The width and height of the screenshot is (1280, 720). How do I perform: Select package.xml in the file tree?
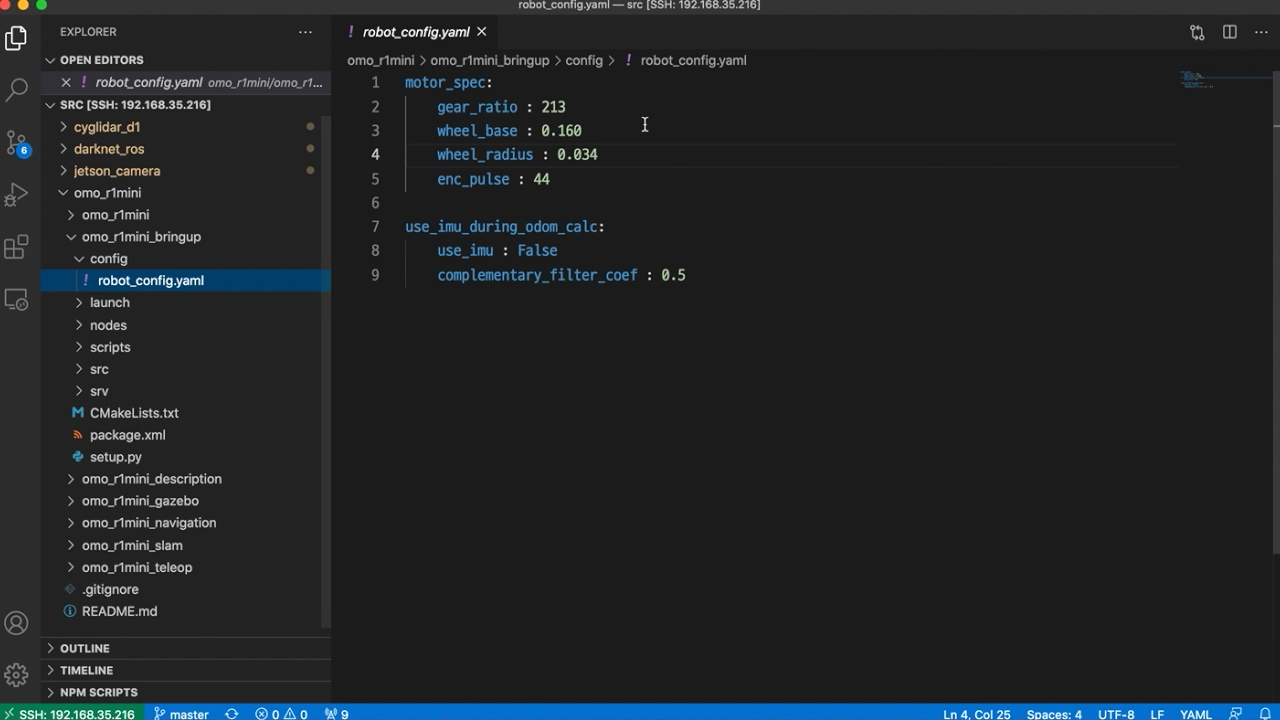127,435
